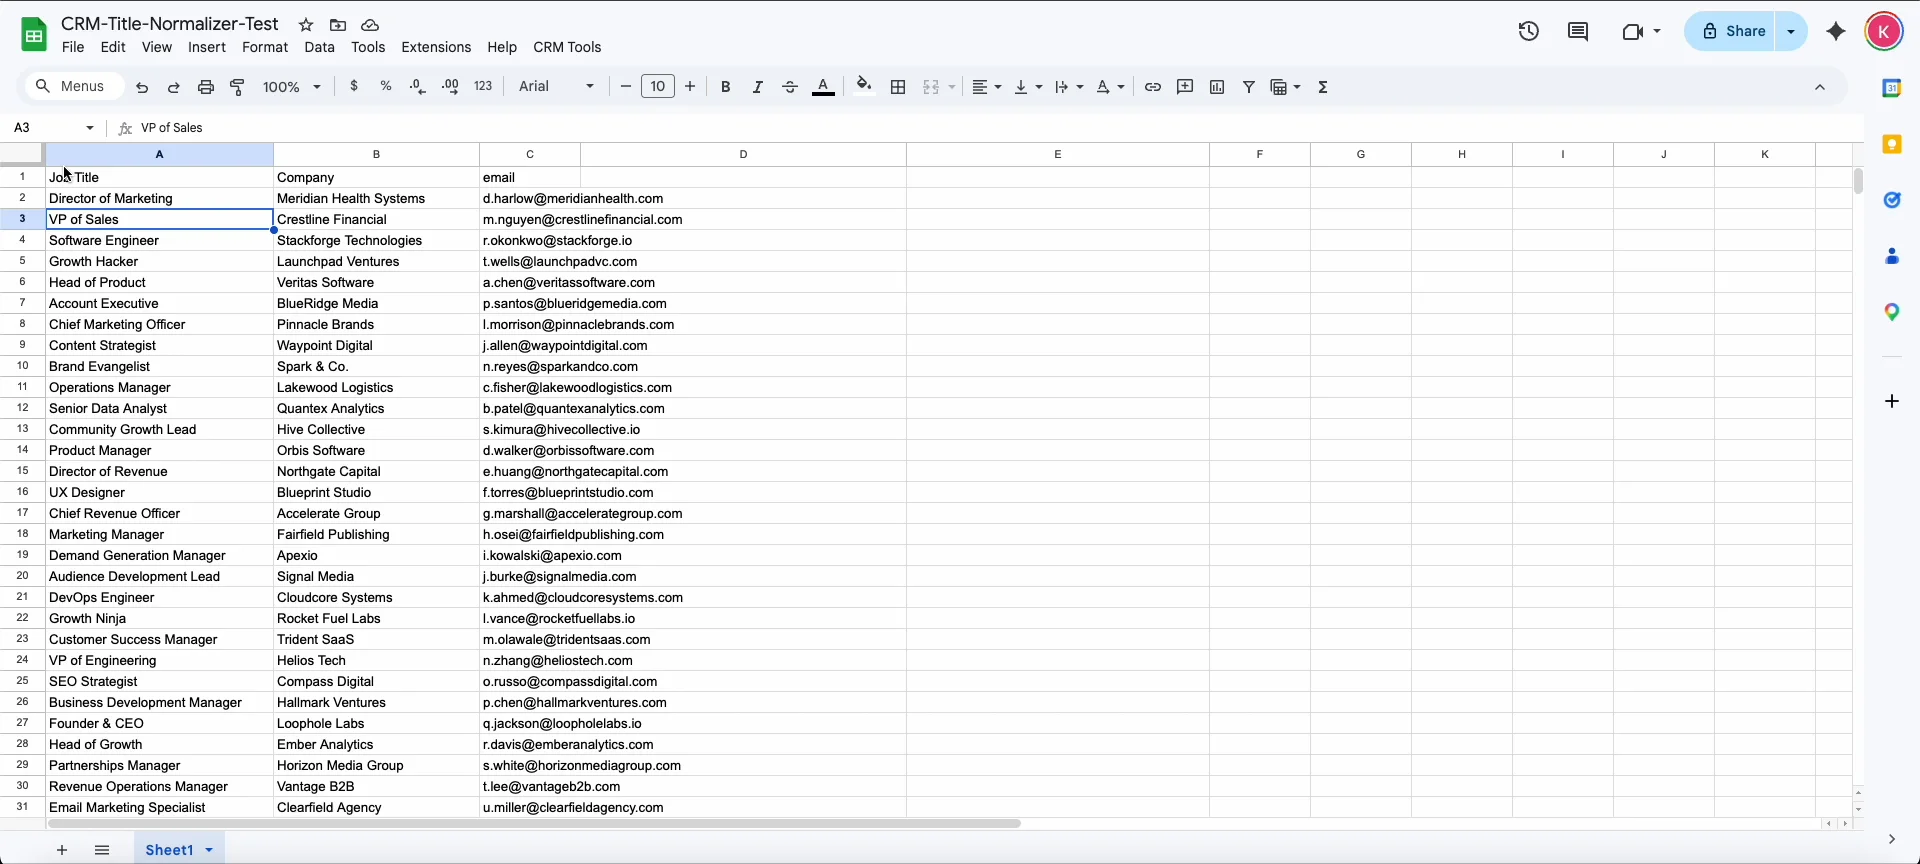Open the comments panel icon

click(x=1579, y=31)
